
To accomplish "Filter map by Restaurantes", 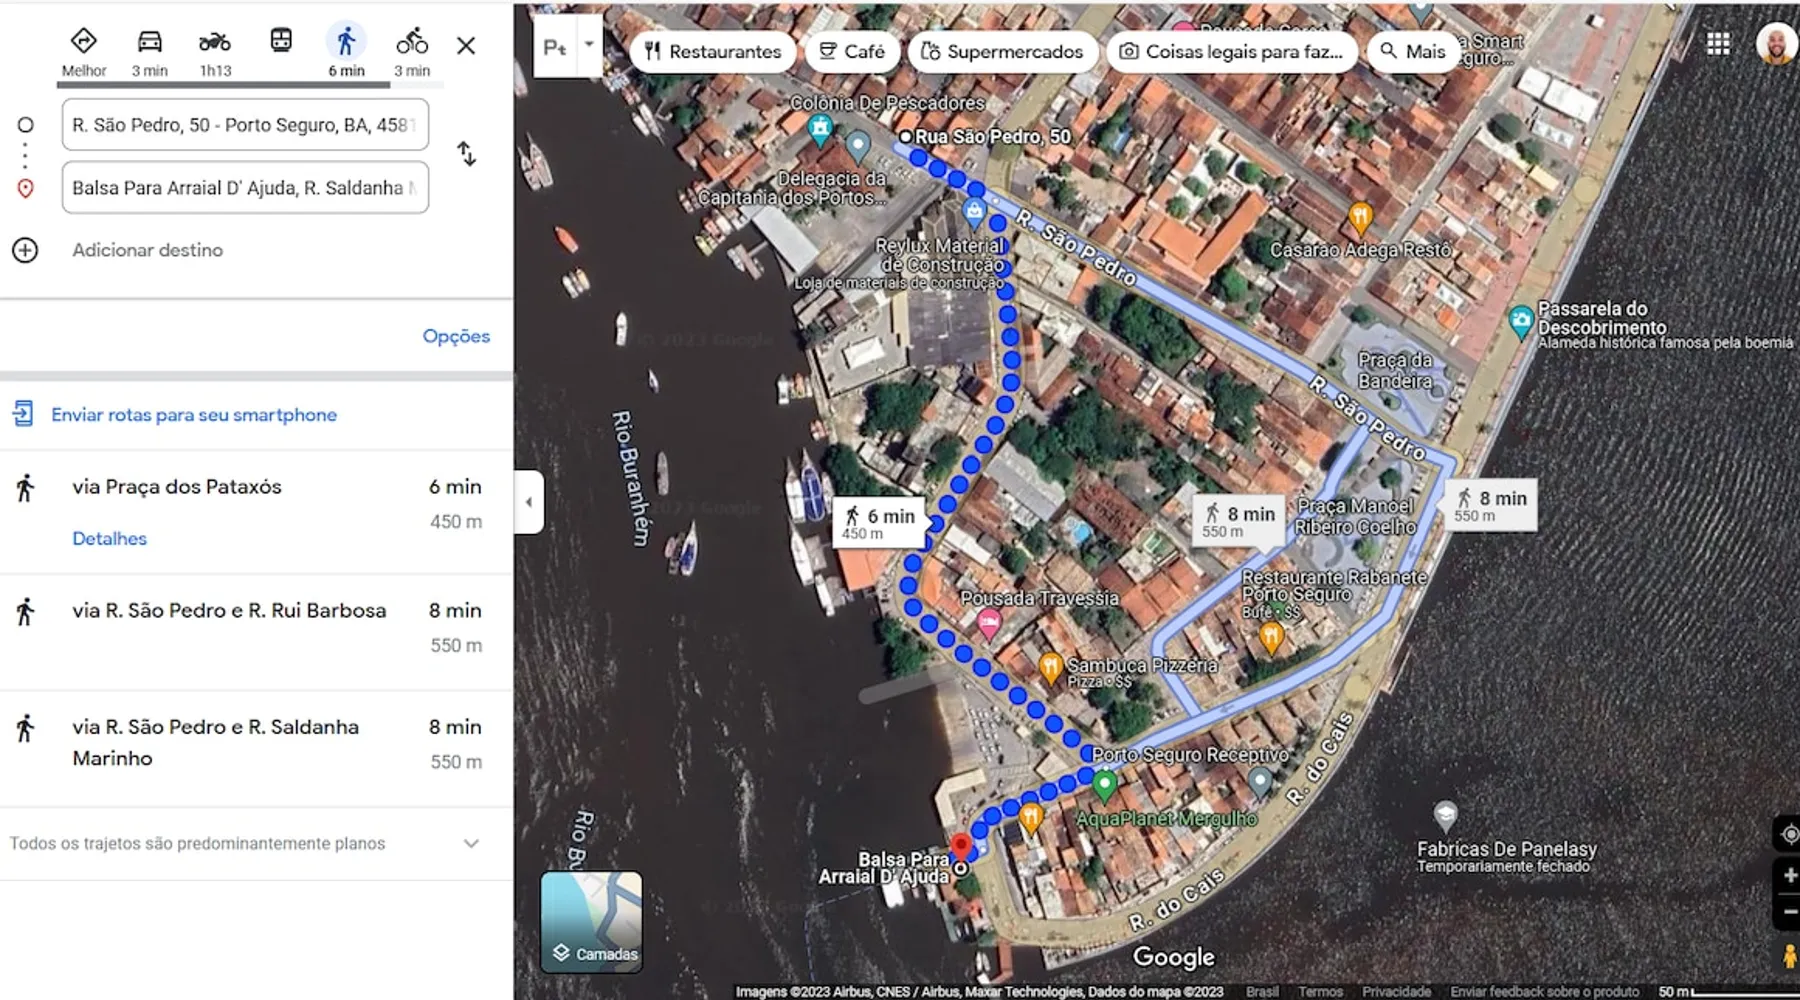I will (x=712, y=52).
